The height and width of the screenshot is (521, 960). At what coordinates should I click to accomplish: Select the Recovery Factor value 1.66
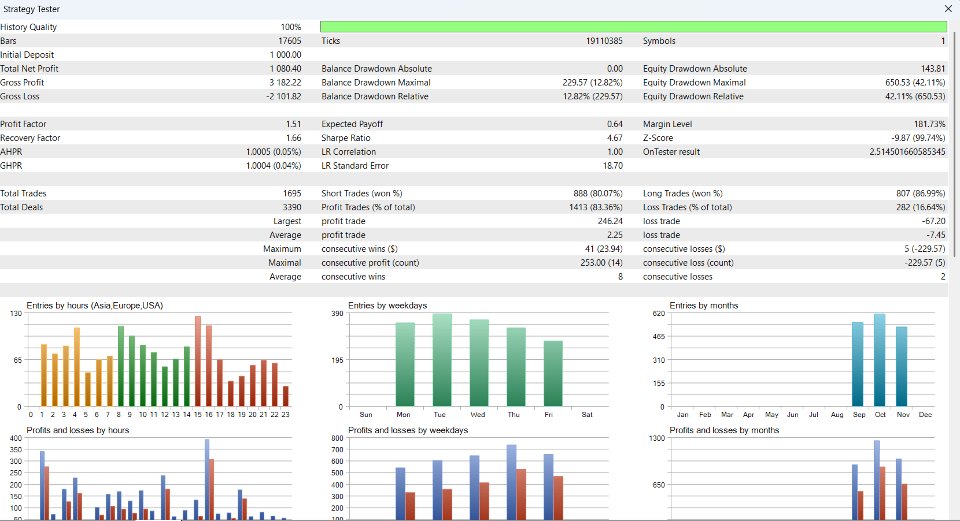[x=294, y=138]
